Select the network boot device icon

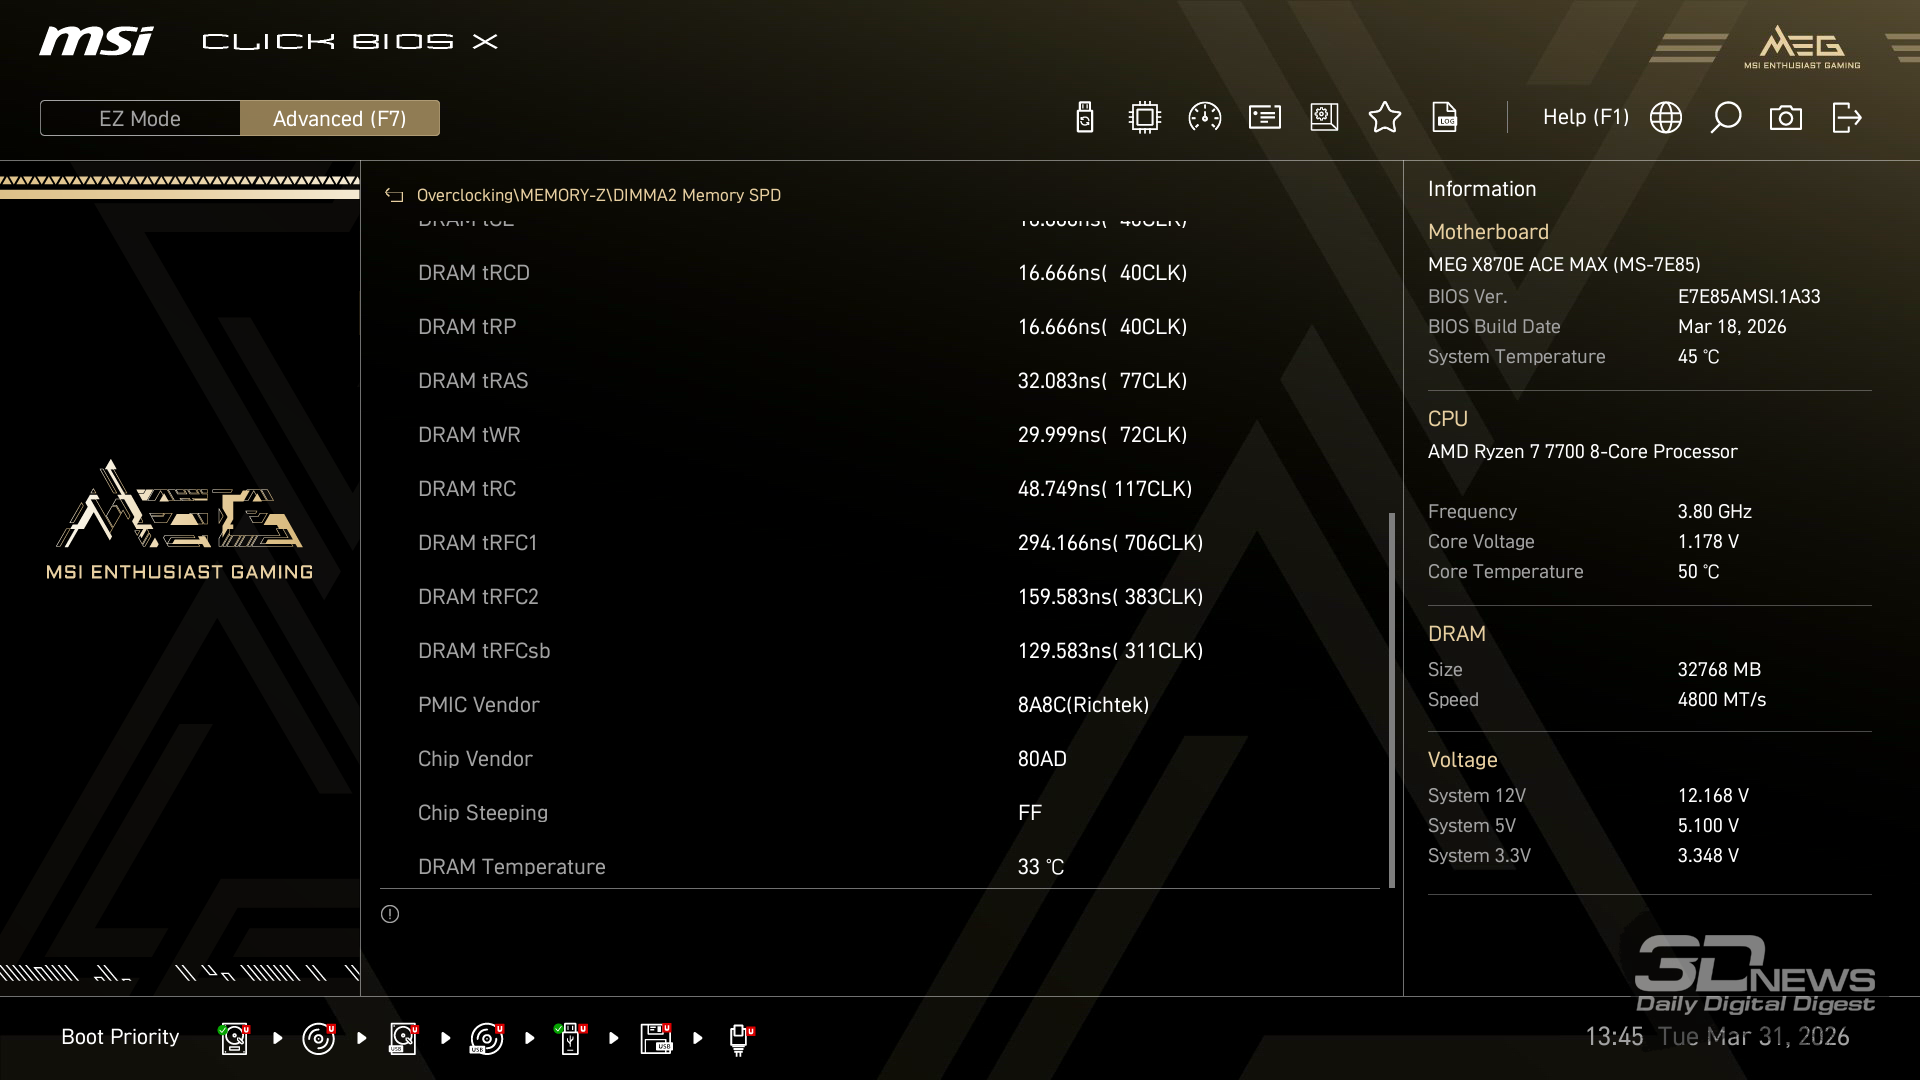pos(739,1038)
